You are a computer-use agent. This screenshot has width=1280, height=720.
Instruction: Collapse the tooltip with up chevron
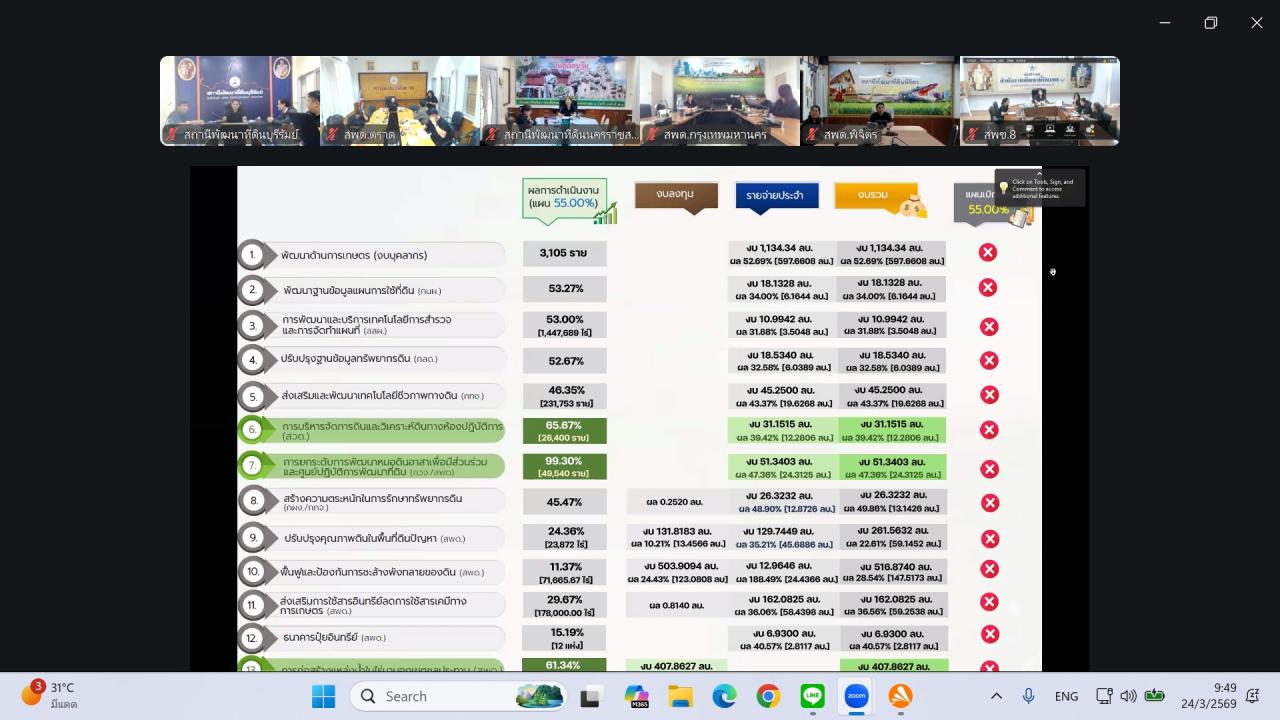click(x=1039, y=173)
